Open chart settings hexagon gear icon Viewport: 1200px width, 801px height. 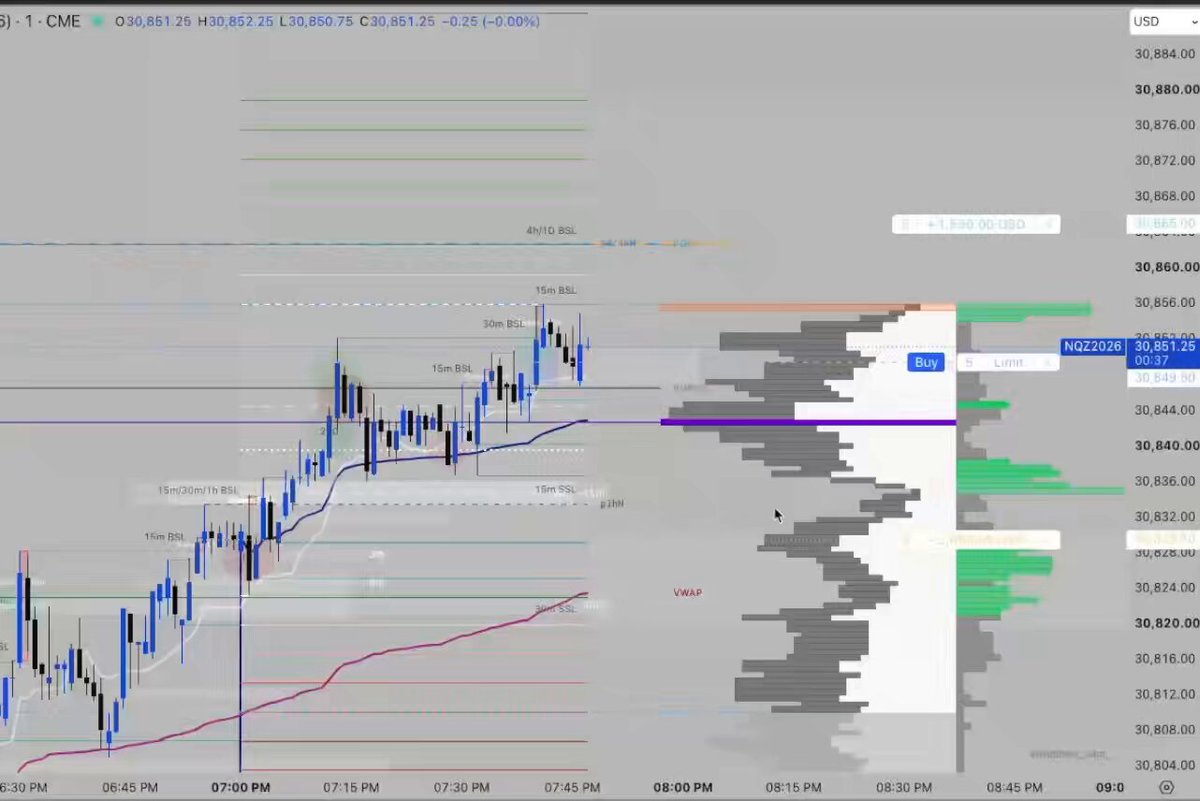(1167, 787)
